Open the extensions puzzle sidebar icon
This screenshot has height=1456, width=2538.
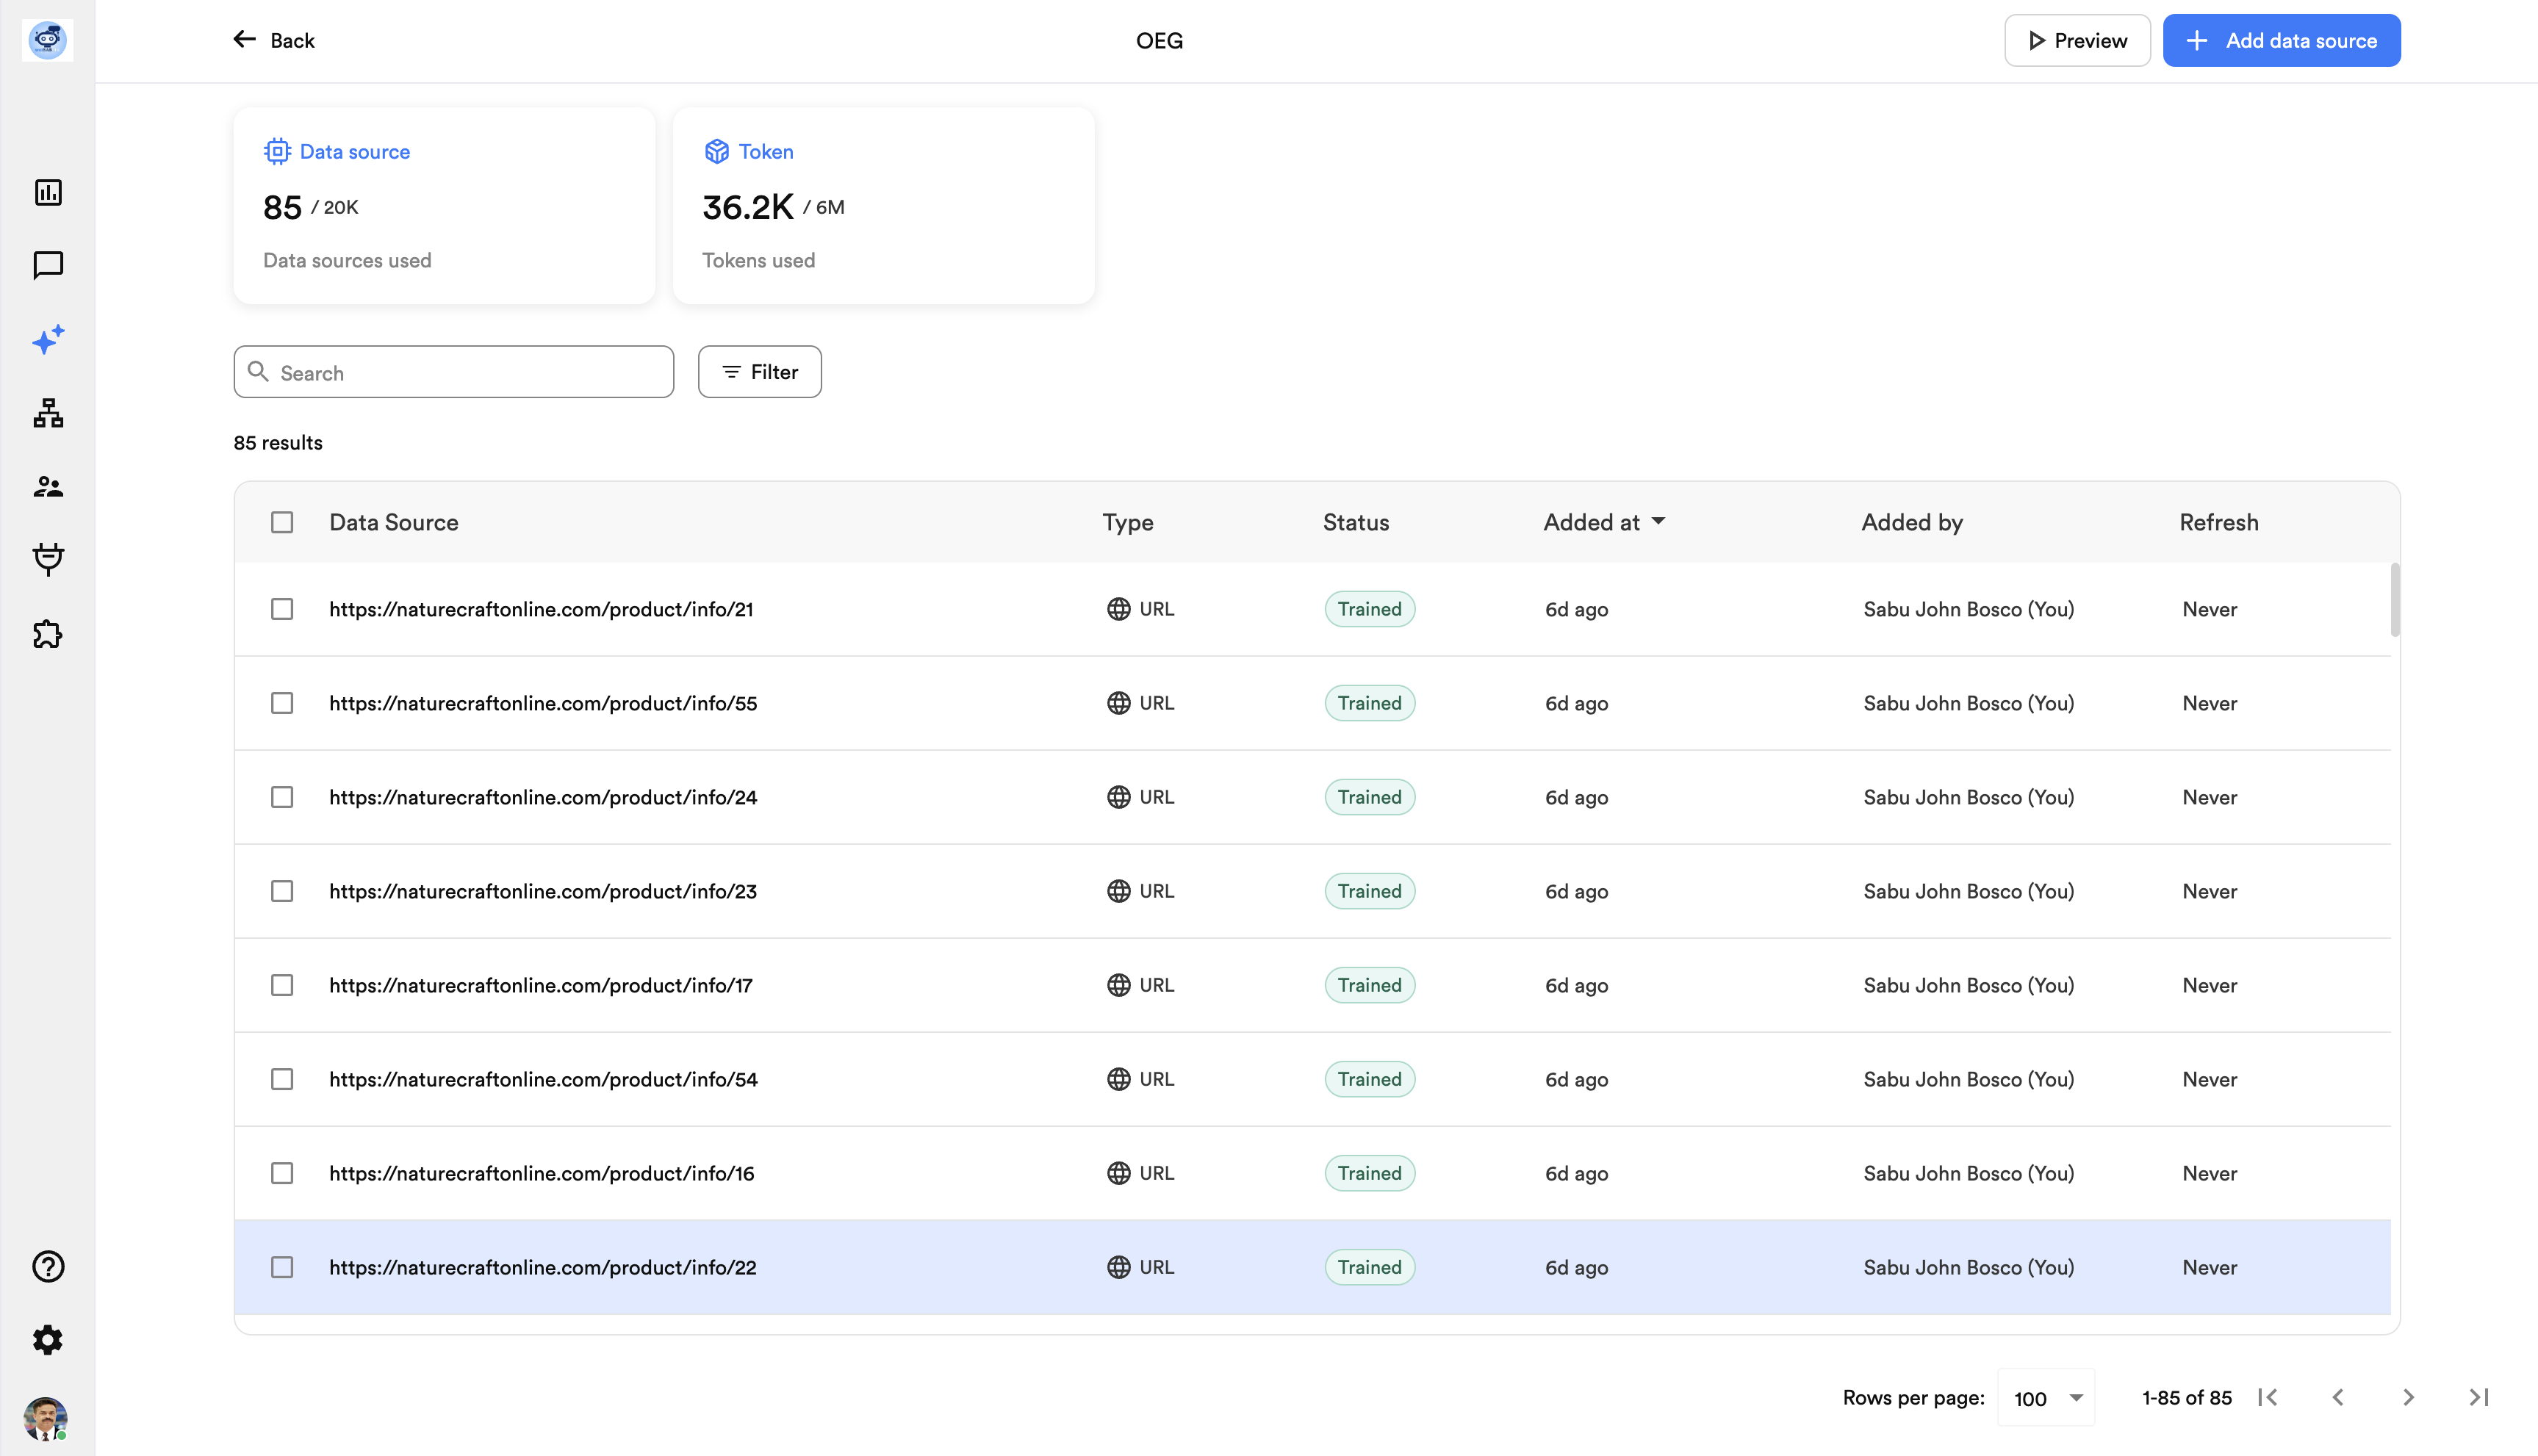coord(48,634)
